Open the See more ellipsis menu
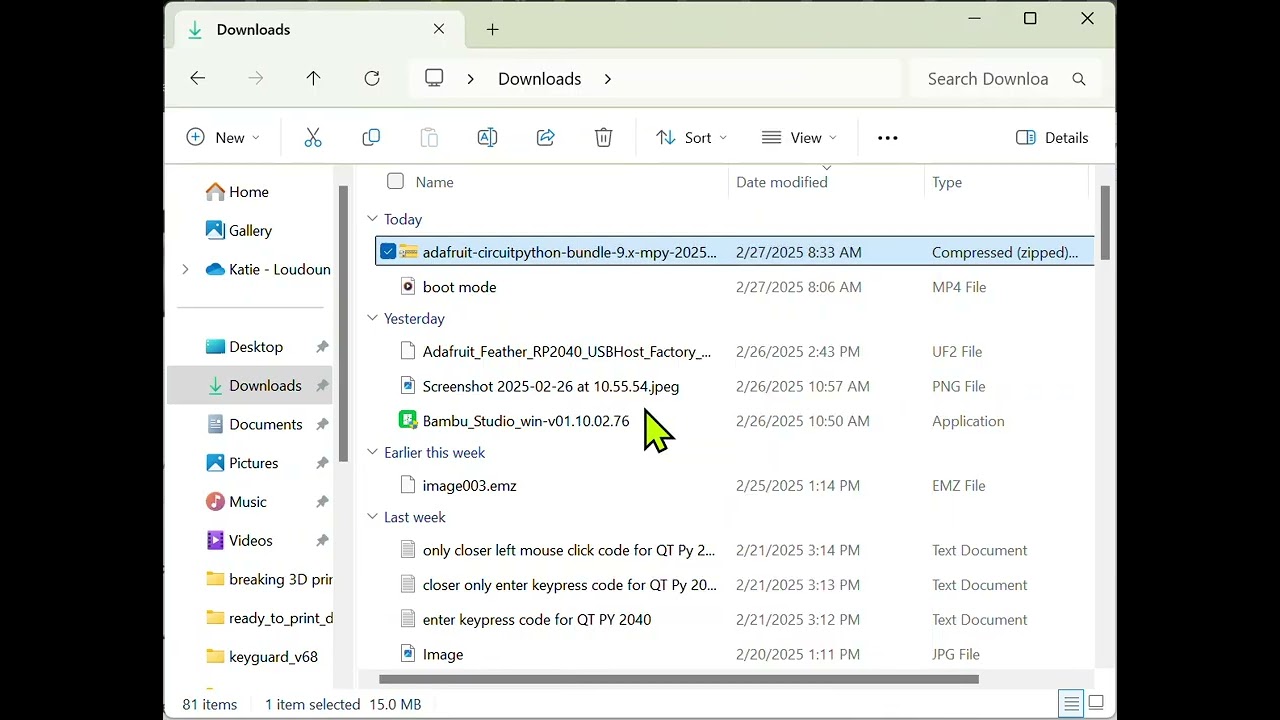 click(x=888, y=138)
